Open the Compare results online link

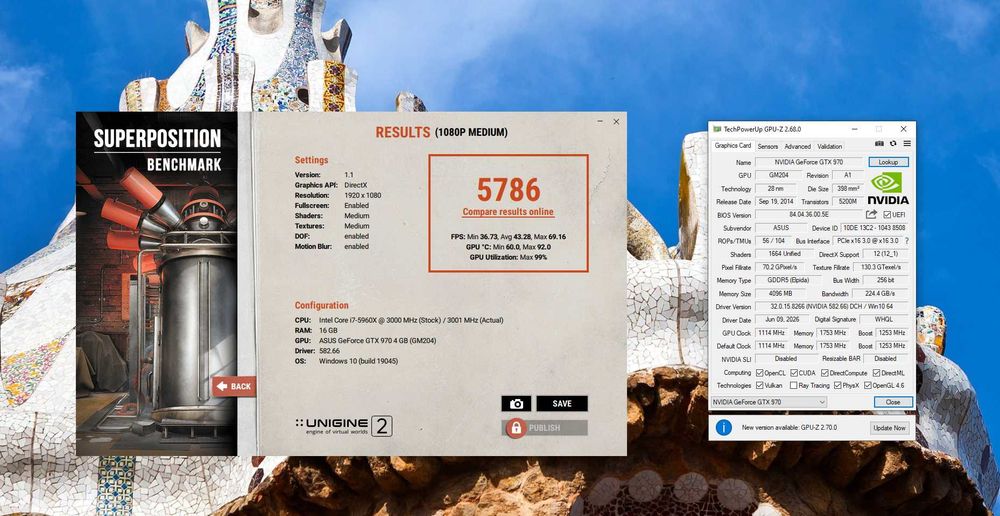pyautogui.click(x=508, y=212)
